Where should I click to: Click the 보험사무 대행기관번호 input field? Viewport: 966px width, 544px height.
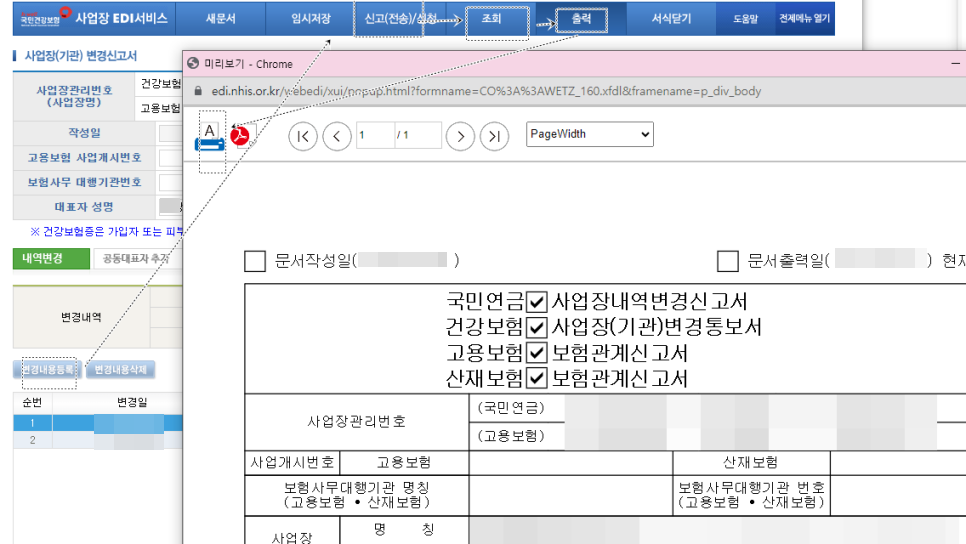tap(171, 182)
